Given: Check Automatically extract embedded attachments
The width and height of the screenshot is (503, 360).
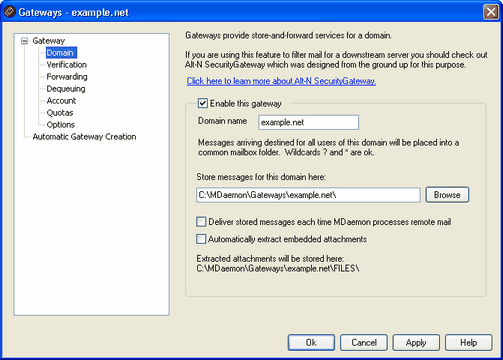Looking at the screenshot, I should pos(201,239).
